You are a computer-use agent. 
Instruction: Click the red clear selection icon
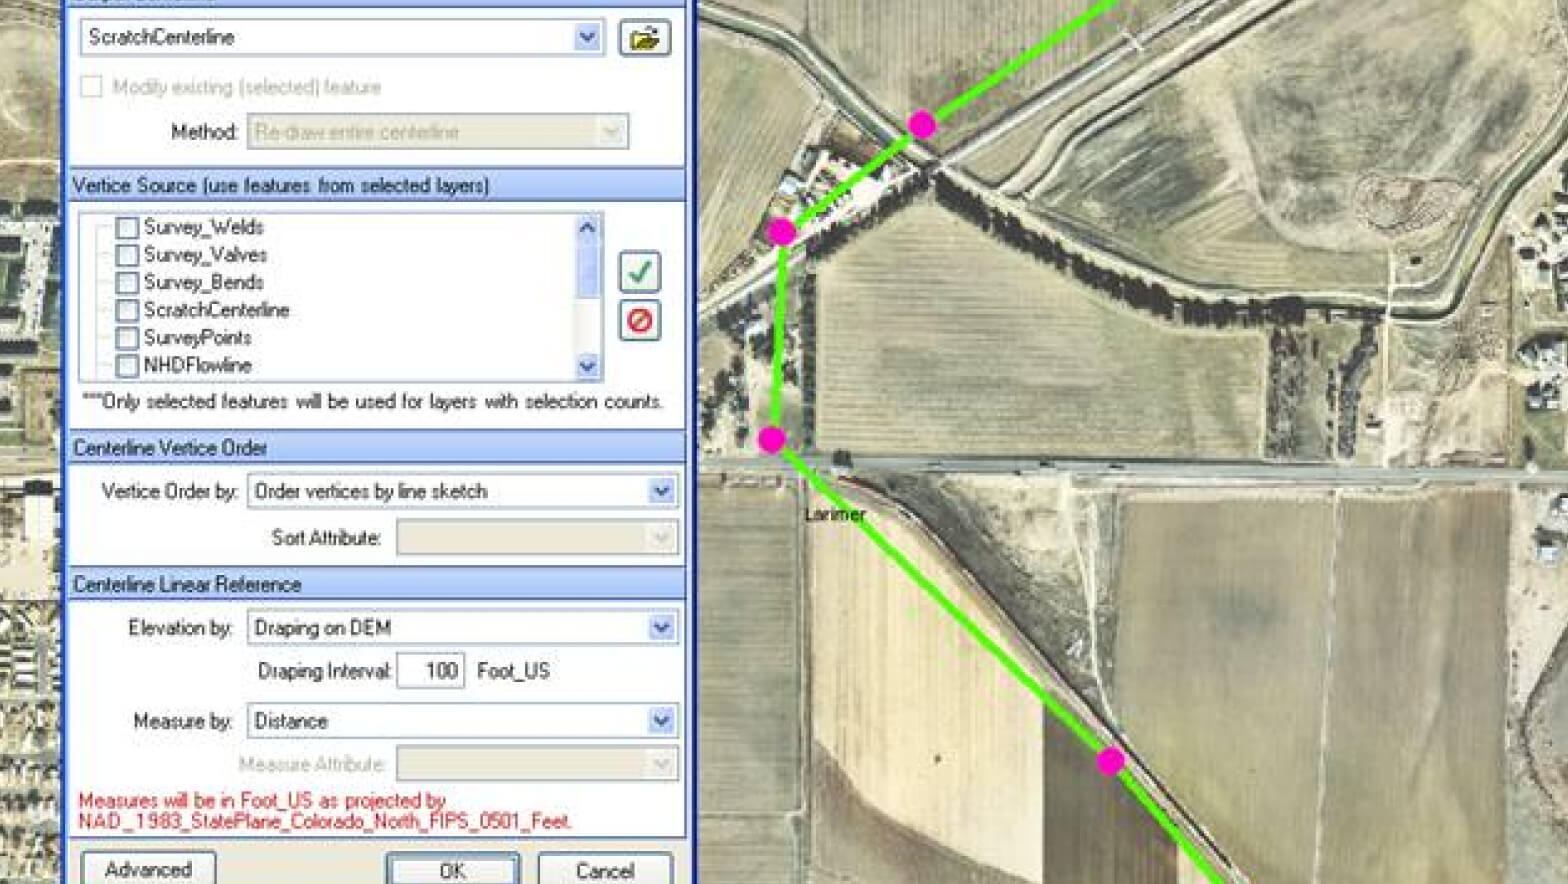click(639, 321)
